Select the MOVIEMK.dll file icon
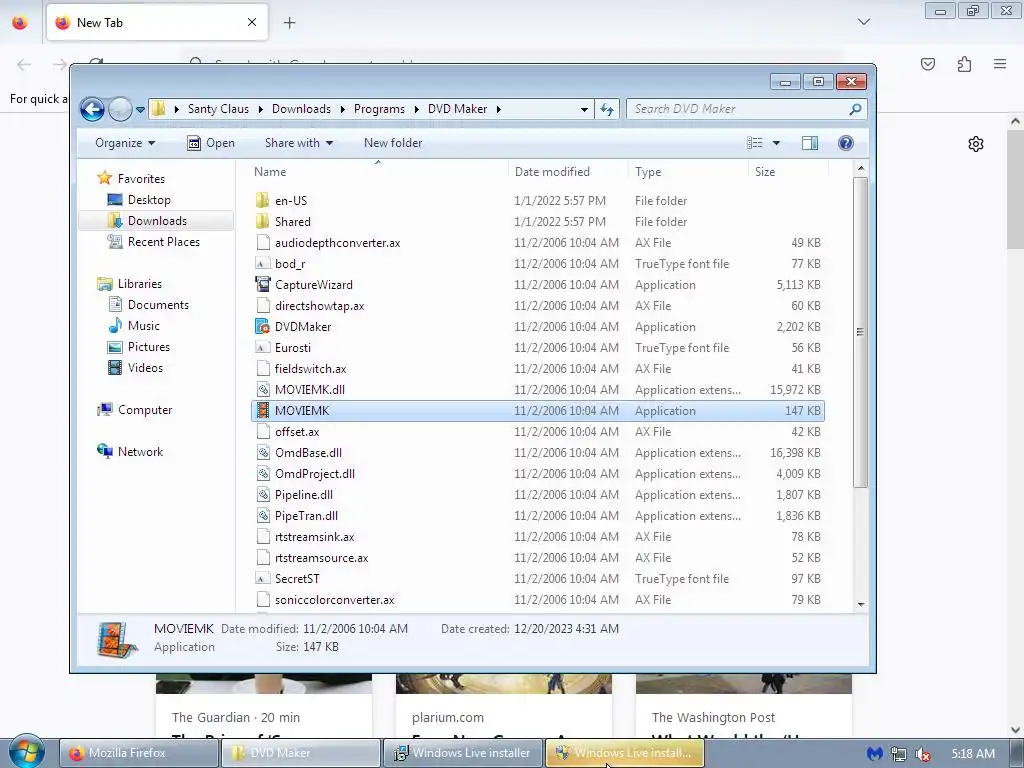This screenshot has height=768, width=1024. point(263,390)
